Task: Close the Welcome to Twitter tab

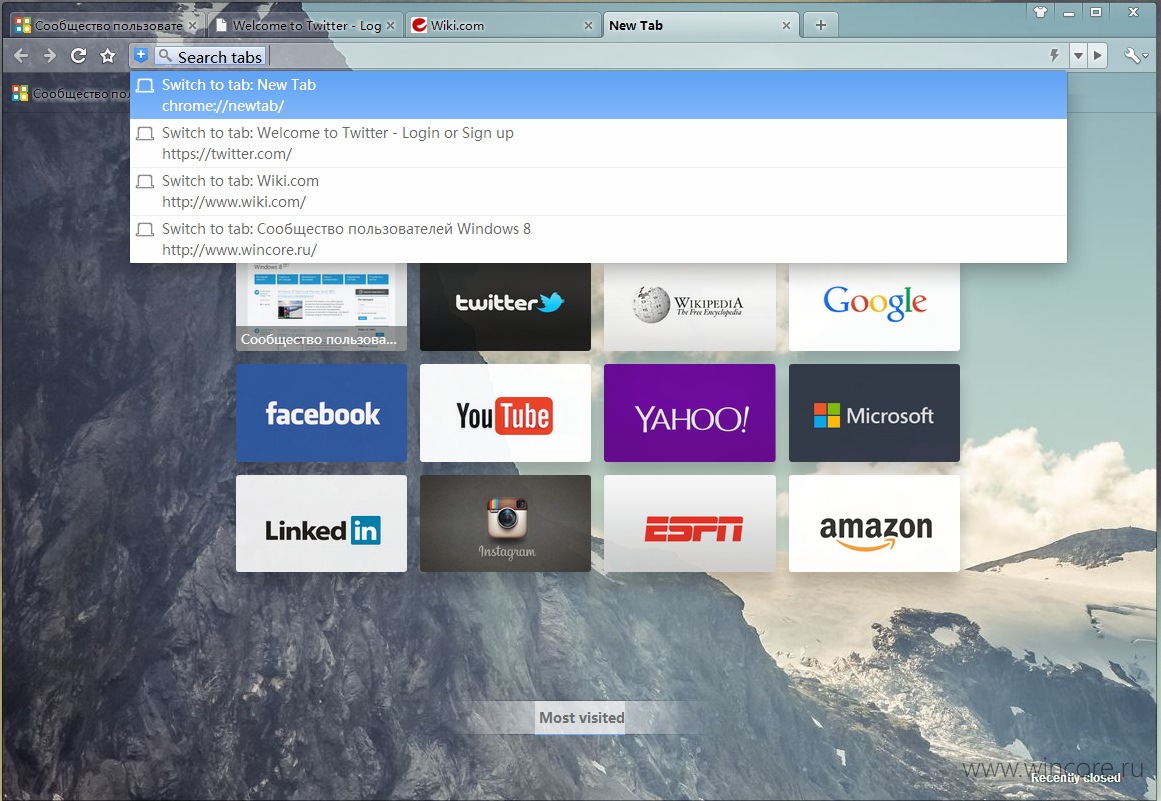Action: (x=390, y=25)
